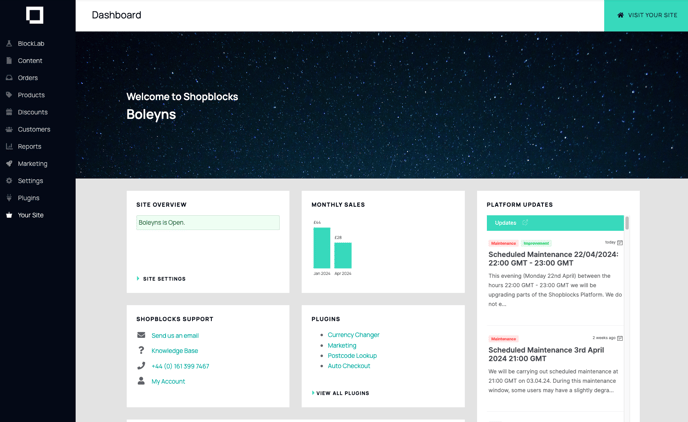
Task: Select Your Site in the sidebar
Action: point(30,215)
